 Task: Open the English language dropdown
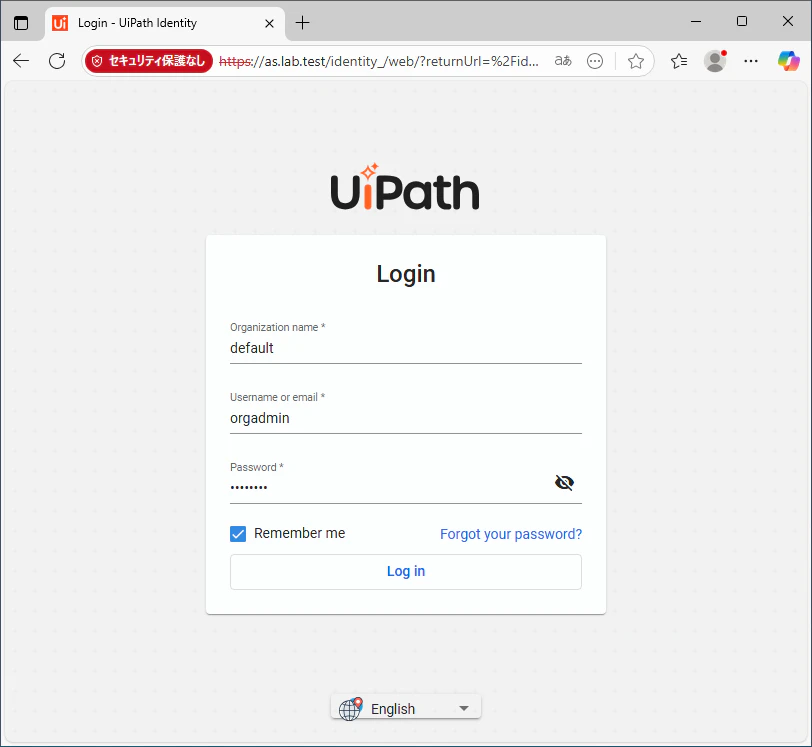pyautogui.click(x=407, y=708)
